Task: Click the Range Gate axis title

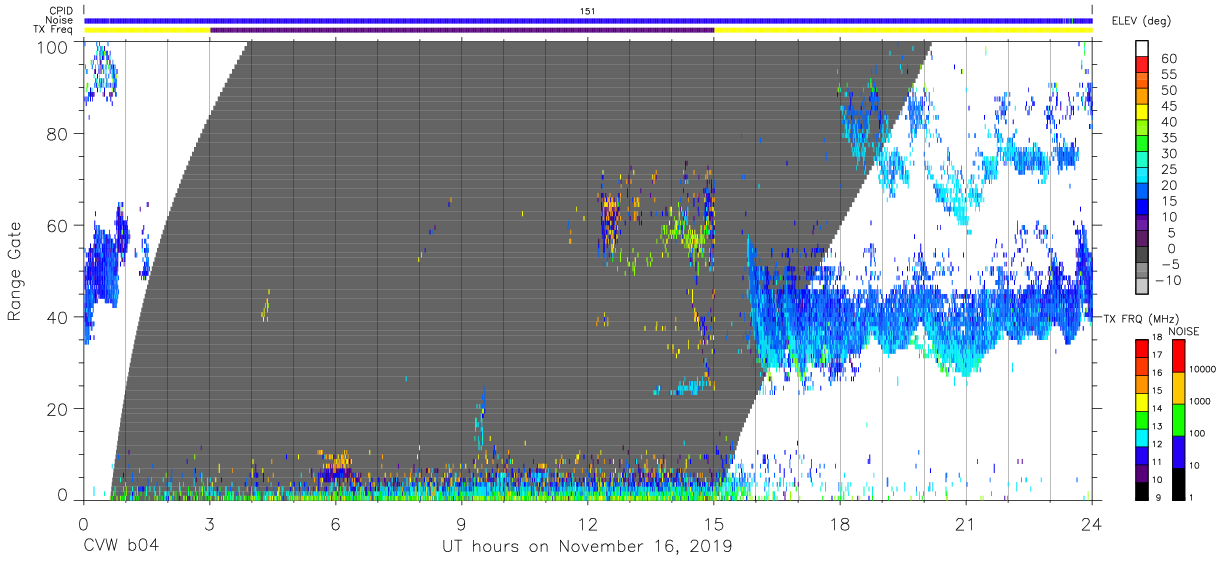Action: point(16,270)
